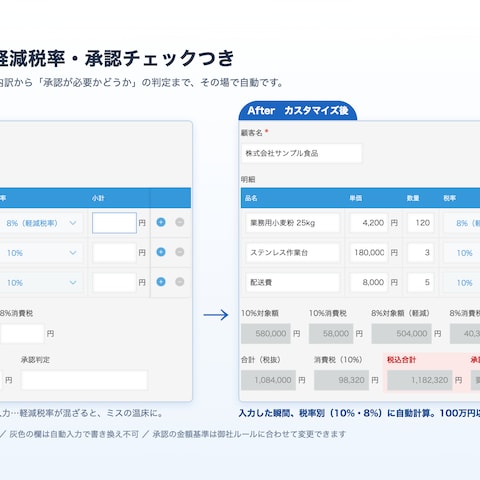Click the 品名 column header
Screen dimensions: 480x480
251,198
